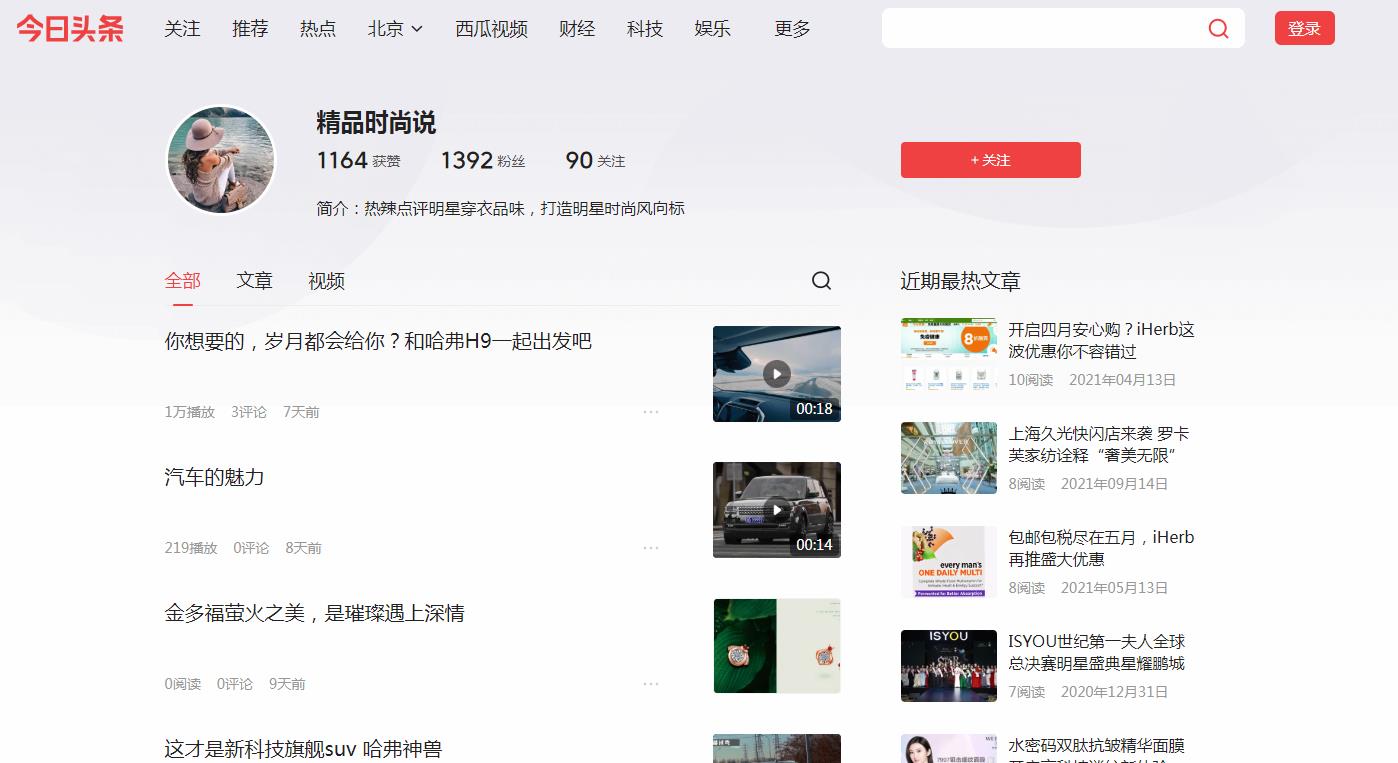This screenshot has height=763, width=1398.
Task: Open hot article 开启四月安心购 iHerb
Action: coord(1101,340)
